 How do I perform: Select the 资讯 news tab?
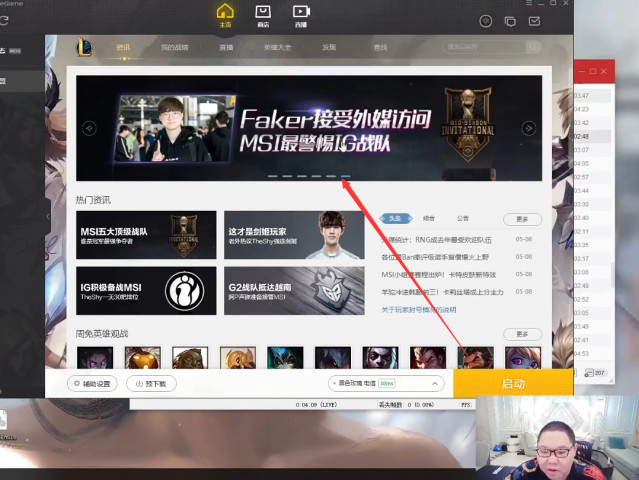123,47
